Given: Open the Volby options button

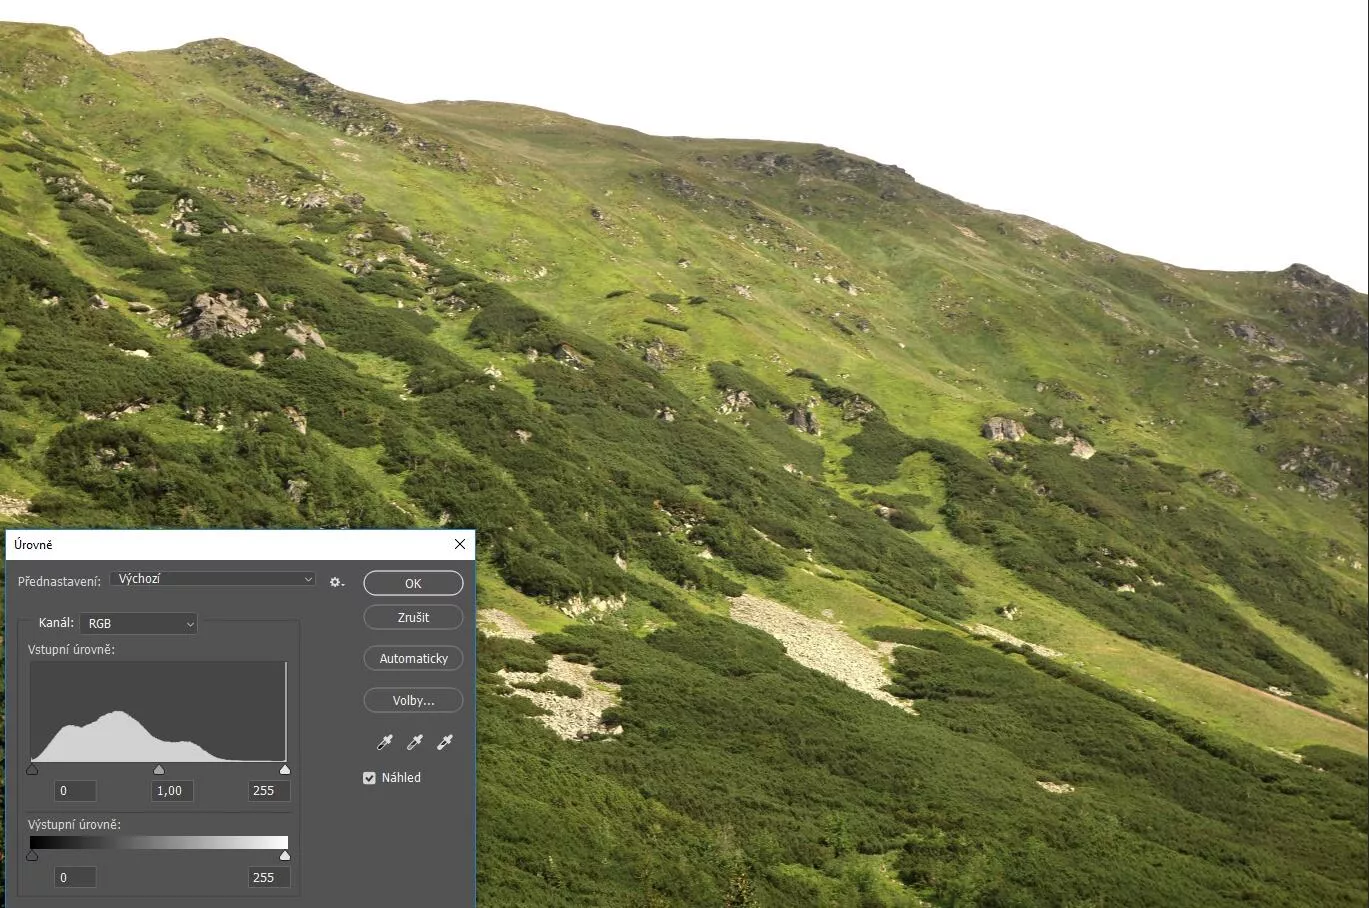Looking at the screenshot, I should click(x=413, y=700).
